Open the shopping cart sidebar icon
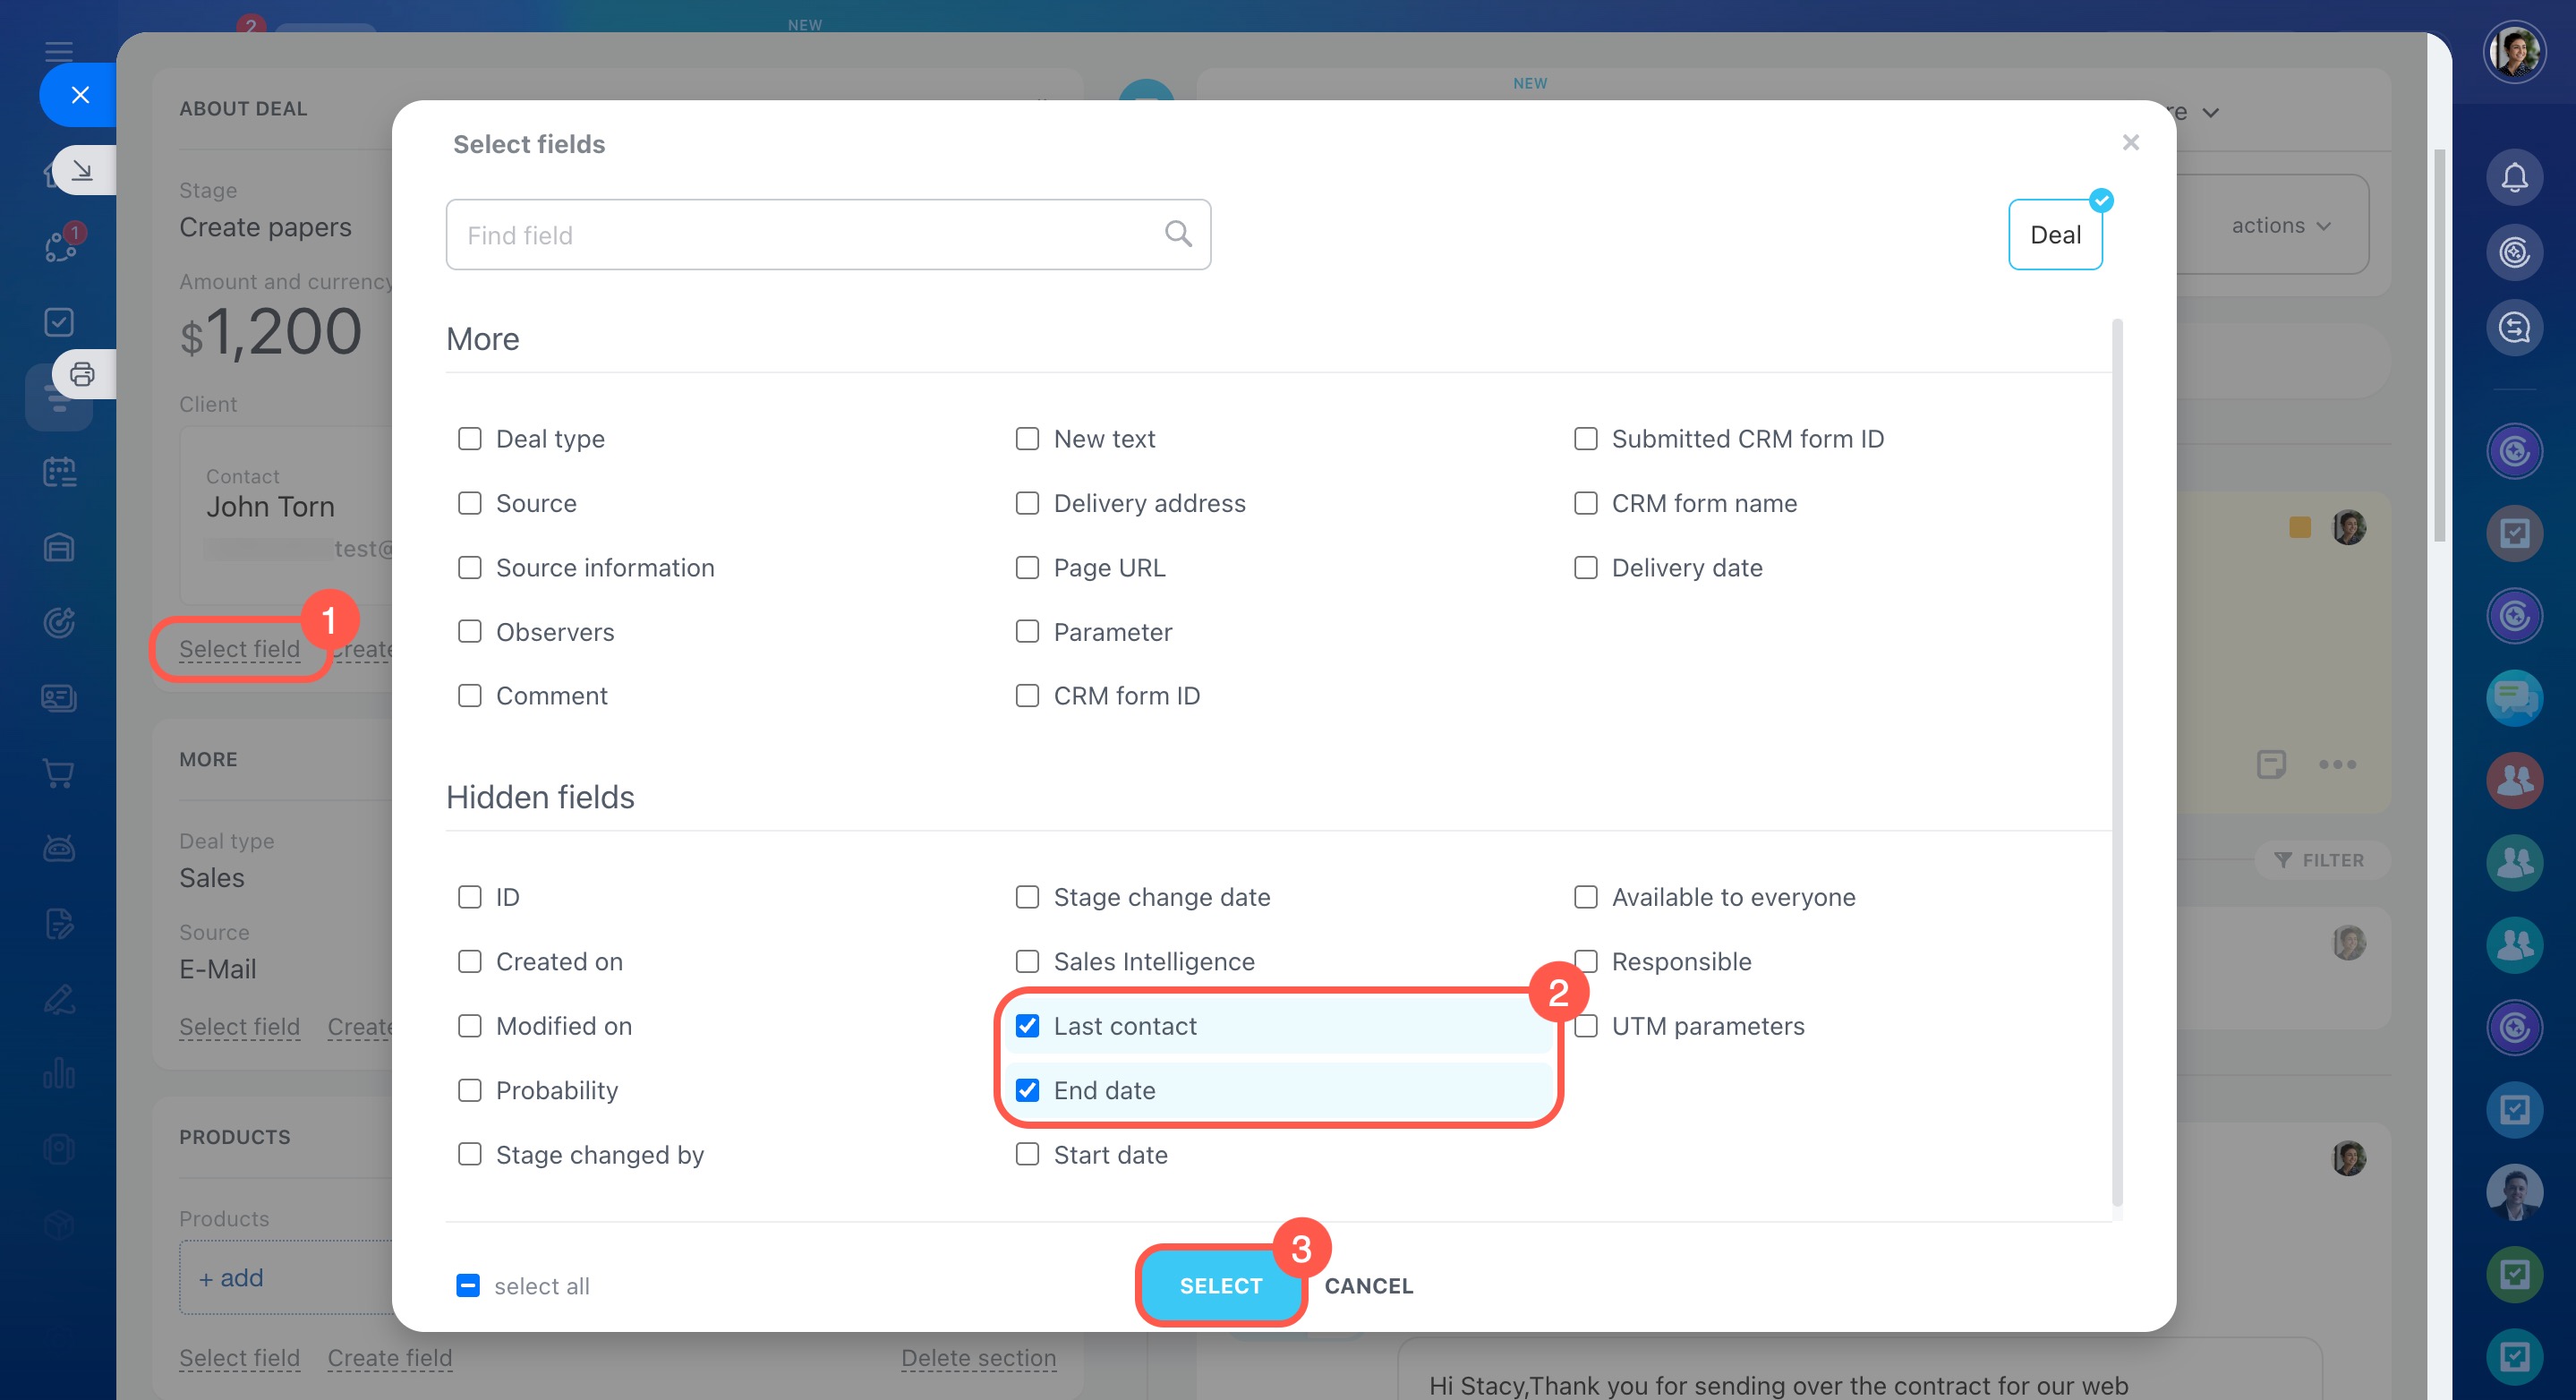 59,773
